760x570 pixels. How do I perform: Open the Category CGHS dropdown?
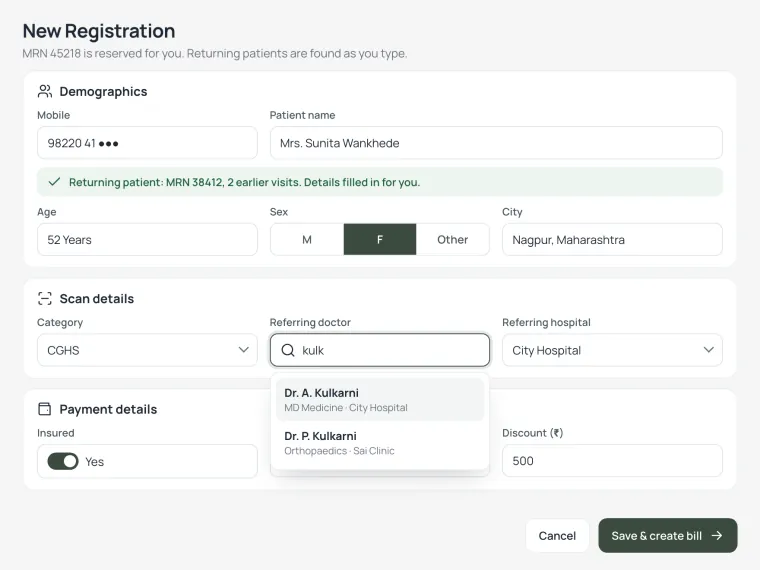pos(147,350)
